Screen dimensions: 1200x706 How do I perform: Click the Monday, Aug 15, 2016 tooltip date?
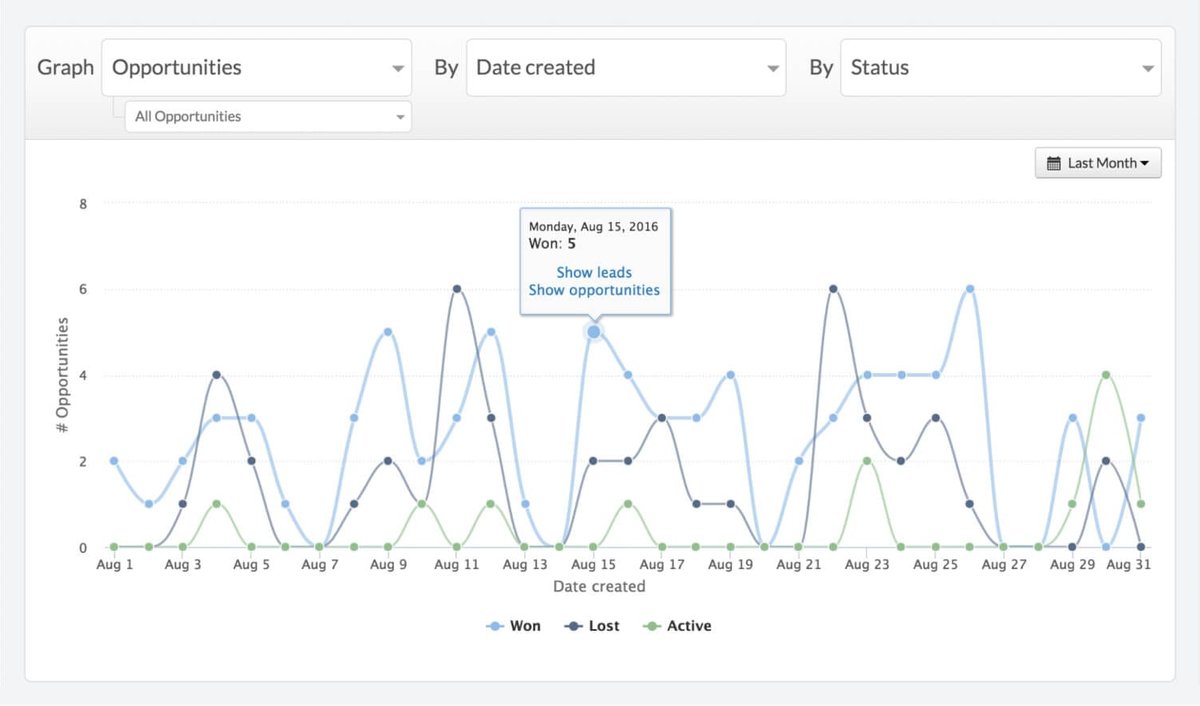tap(593, 226)
